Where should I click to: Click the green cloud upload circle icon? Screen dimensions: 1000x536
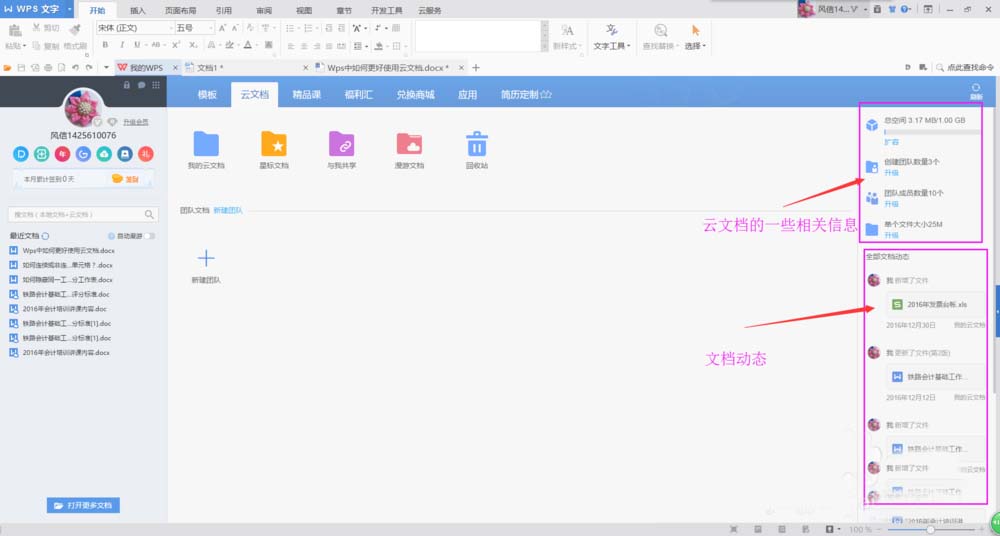104,154
